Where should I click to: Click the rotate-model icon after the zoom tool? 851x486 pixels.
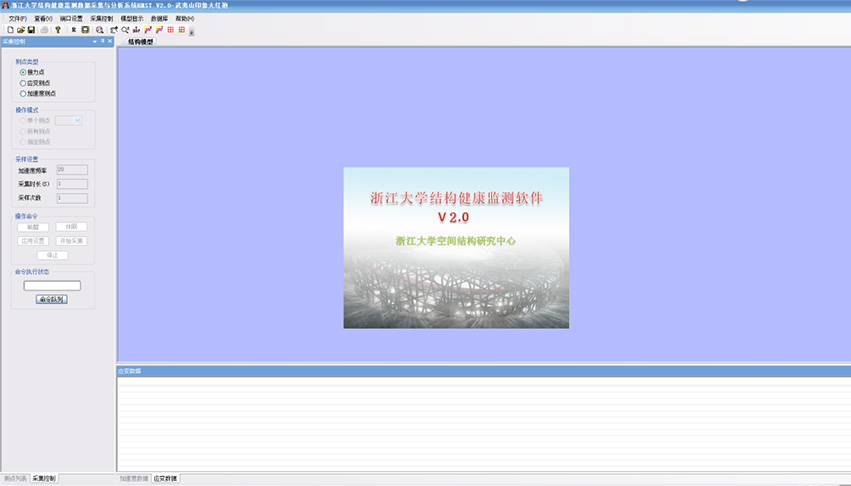point(114,30)
